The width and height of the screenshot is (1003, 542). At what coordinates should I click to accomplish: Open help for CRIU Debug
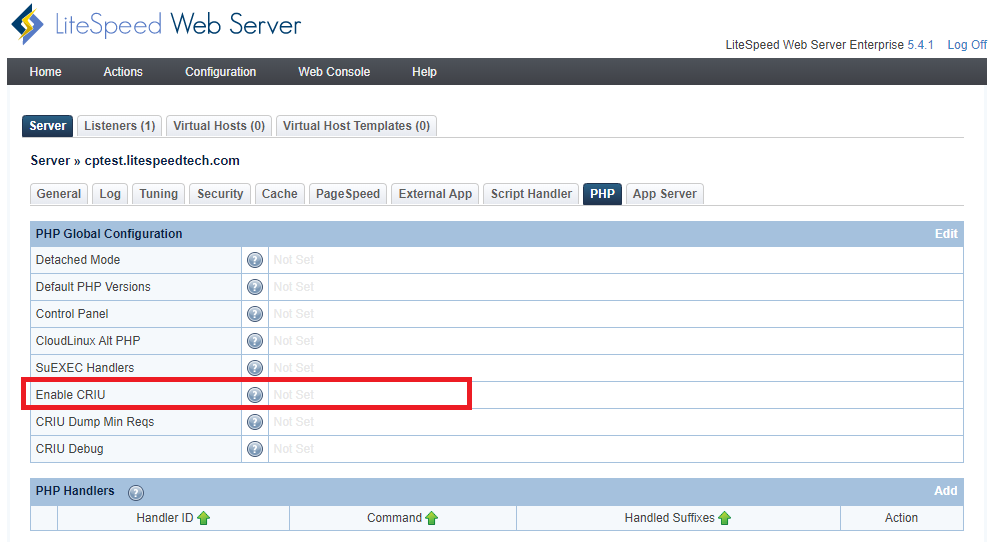pos(255,449)
